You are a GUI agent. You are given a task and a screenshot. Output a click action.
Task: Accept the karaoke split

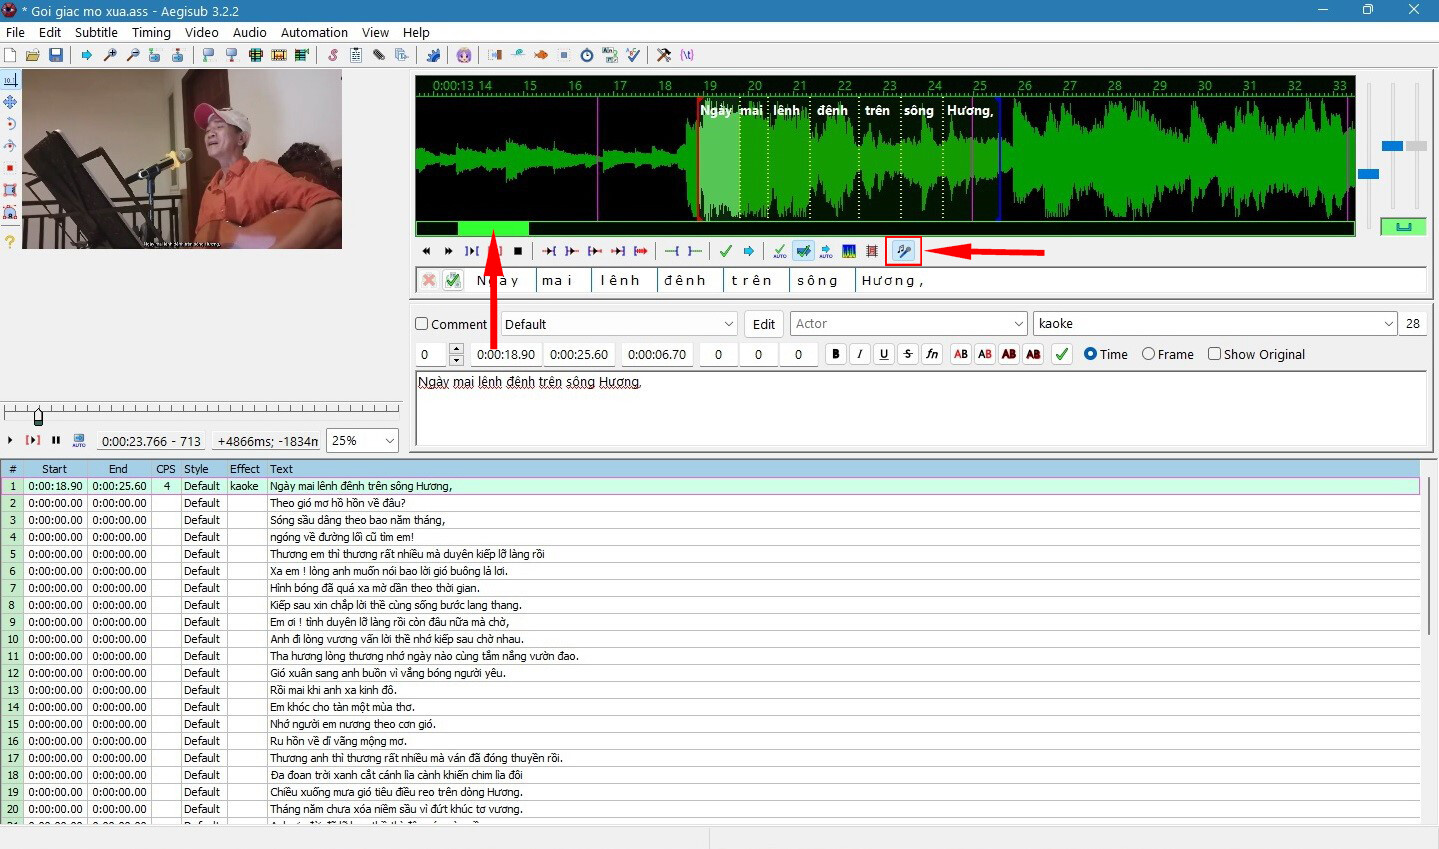coord(453,280)
